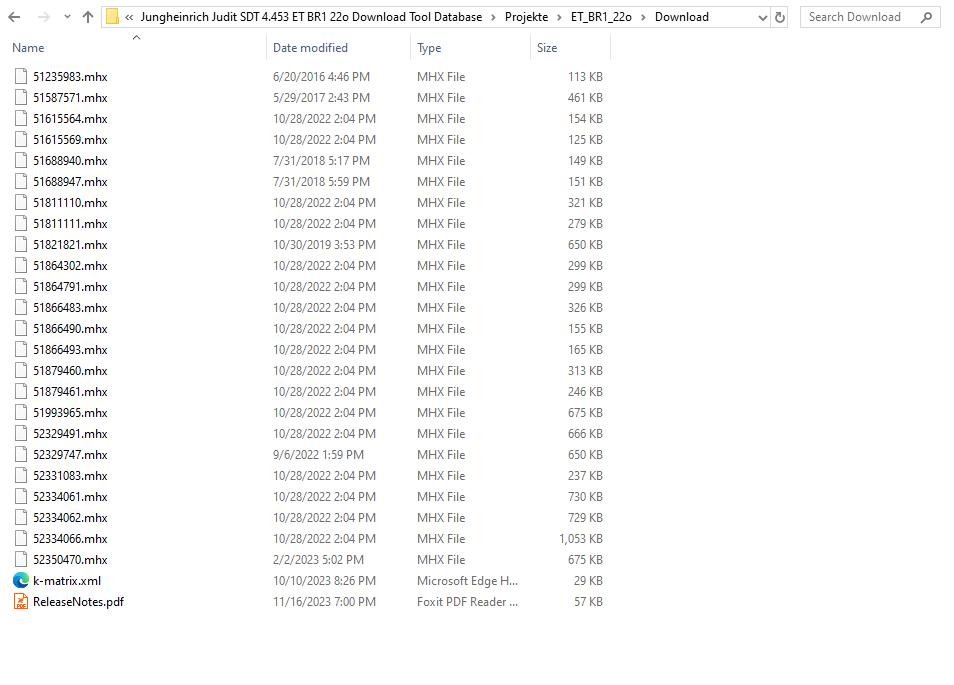Sort by Size column header
Screen dimensions: 954x685
tap(547, 47)
